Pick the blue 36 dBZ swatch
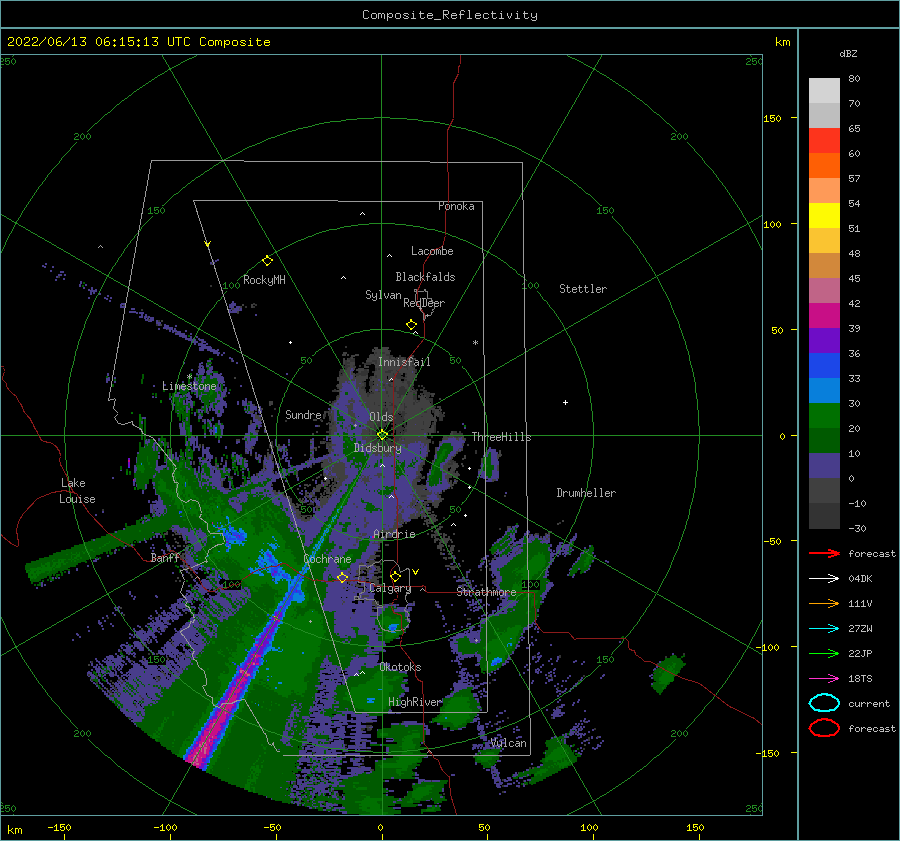The width and height of the screenshot is (900, 841). [824, 365]
